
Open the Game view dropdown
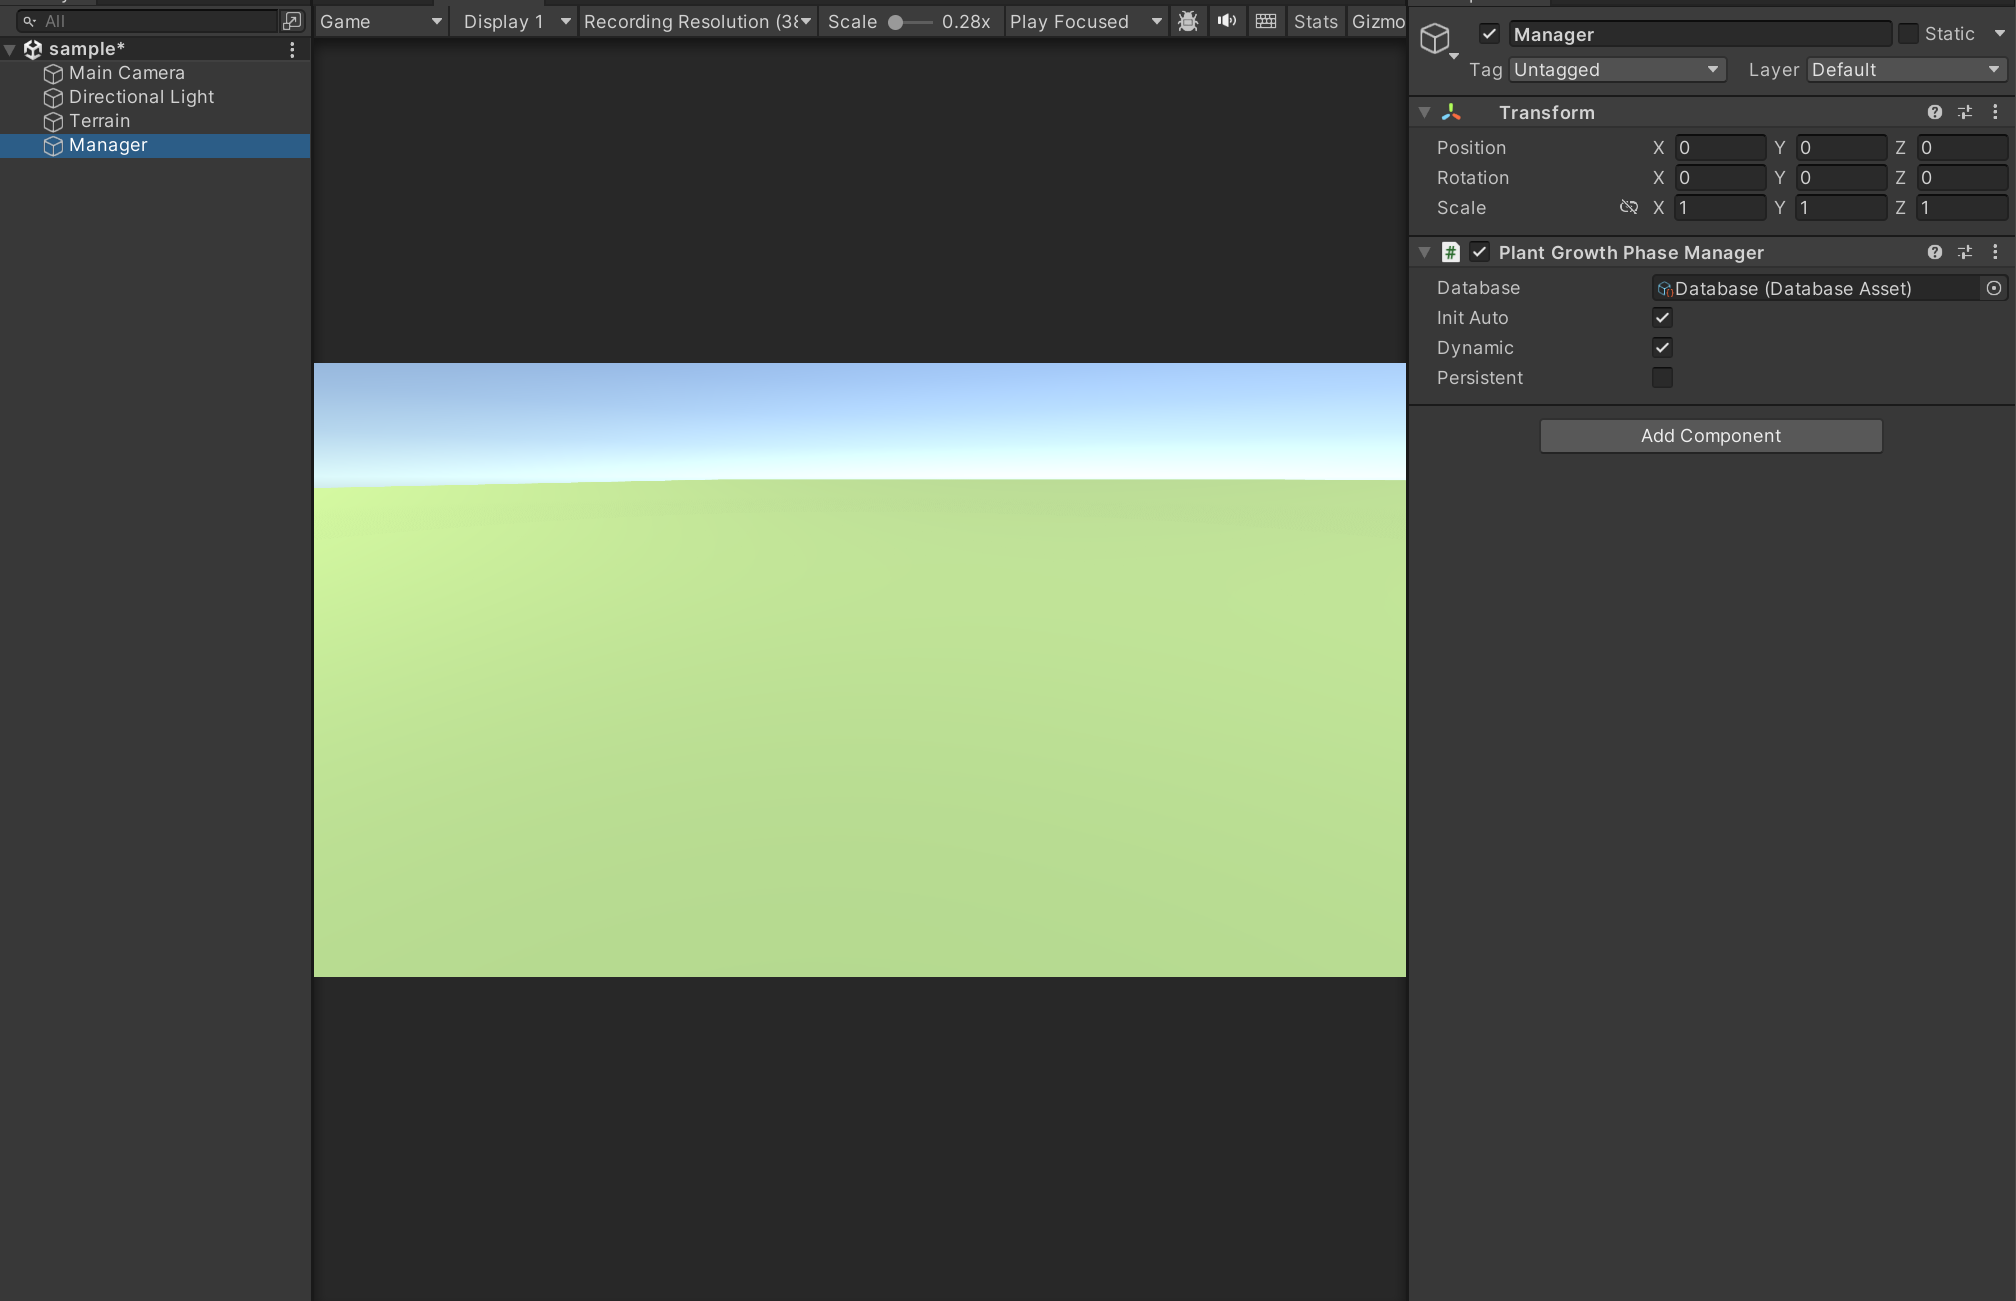click(x=381, y=21)
